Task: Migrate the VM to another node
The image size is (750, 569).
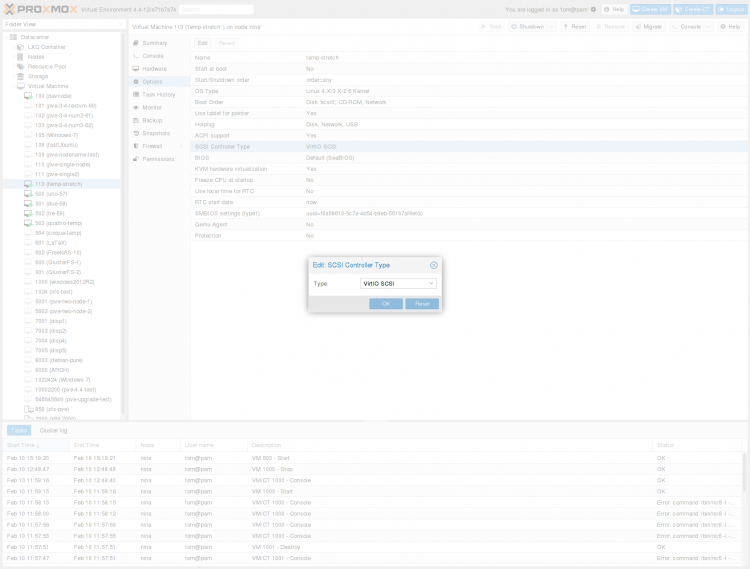Action: (x=648, y=27)
